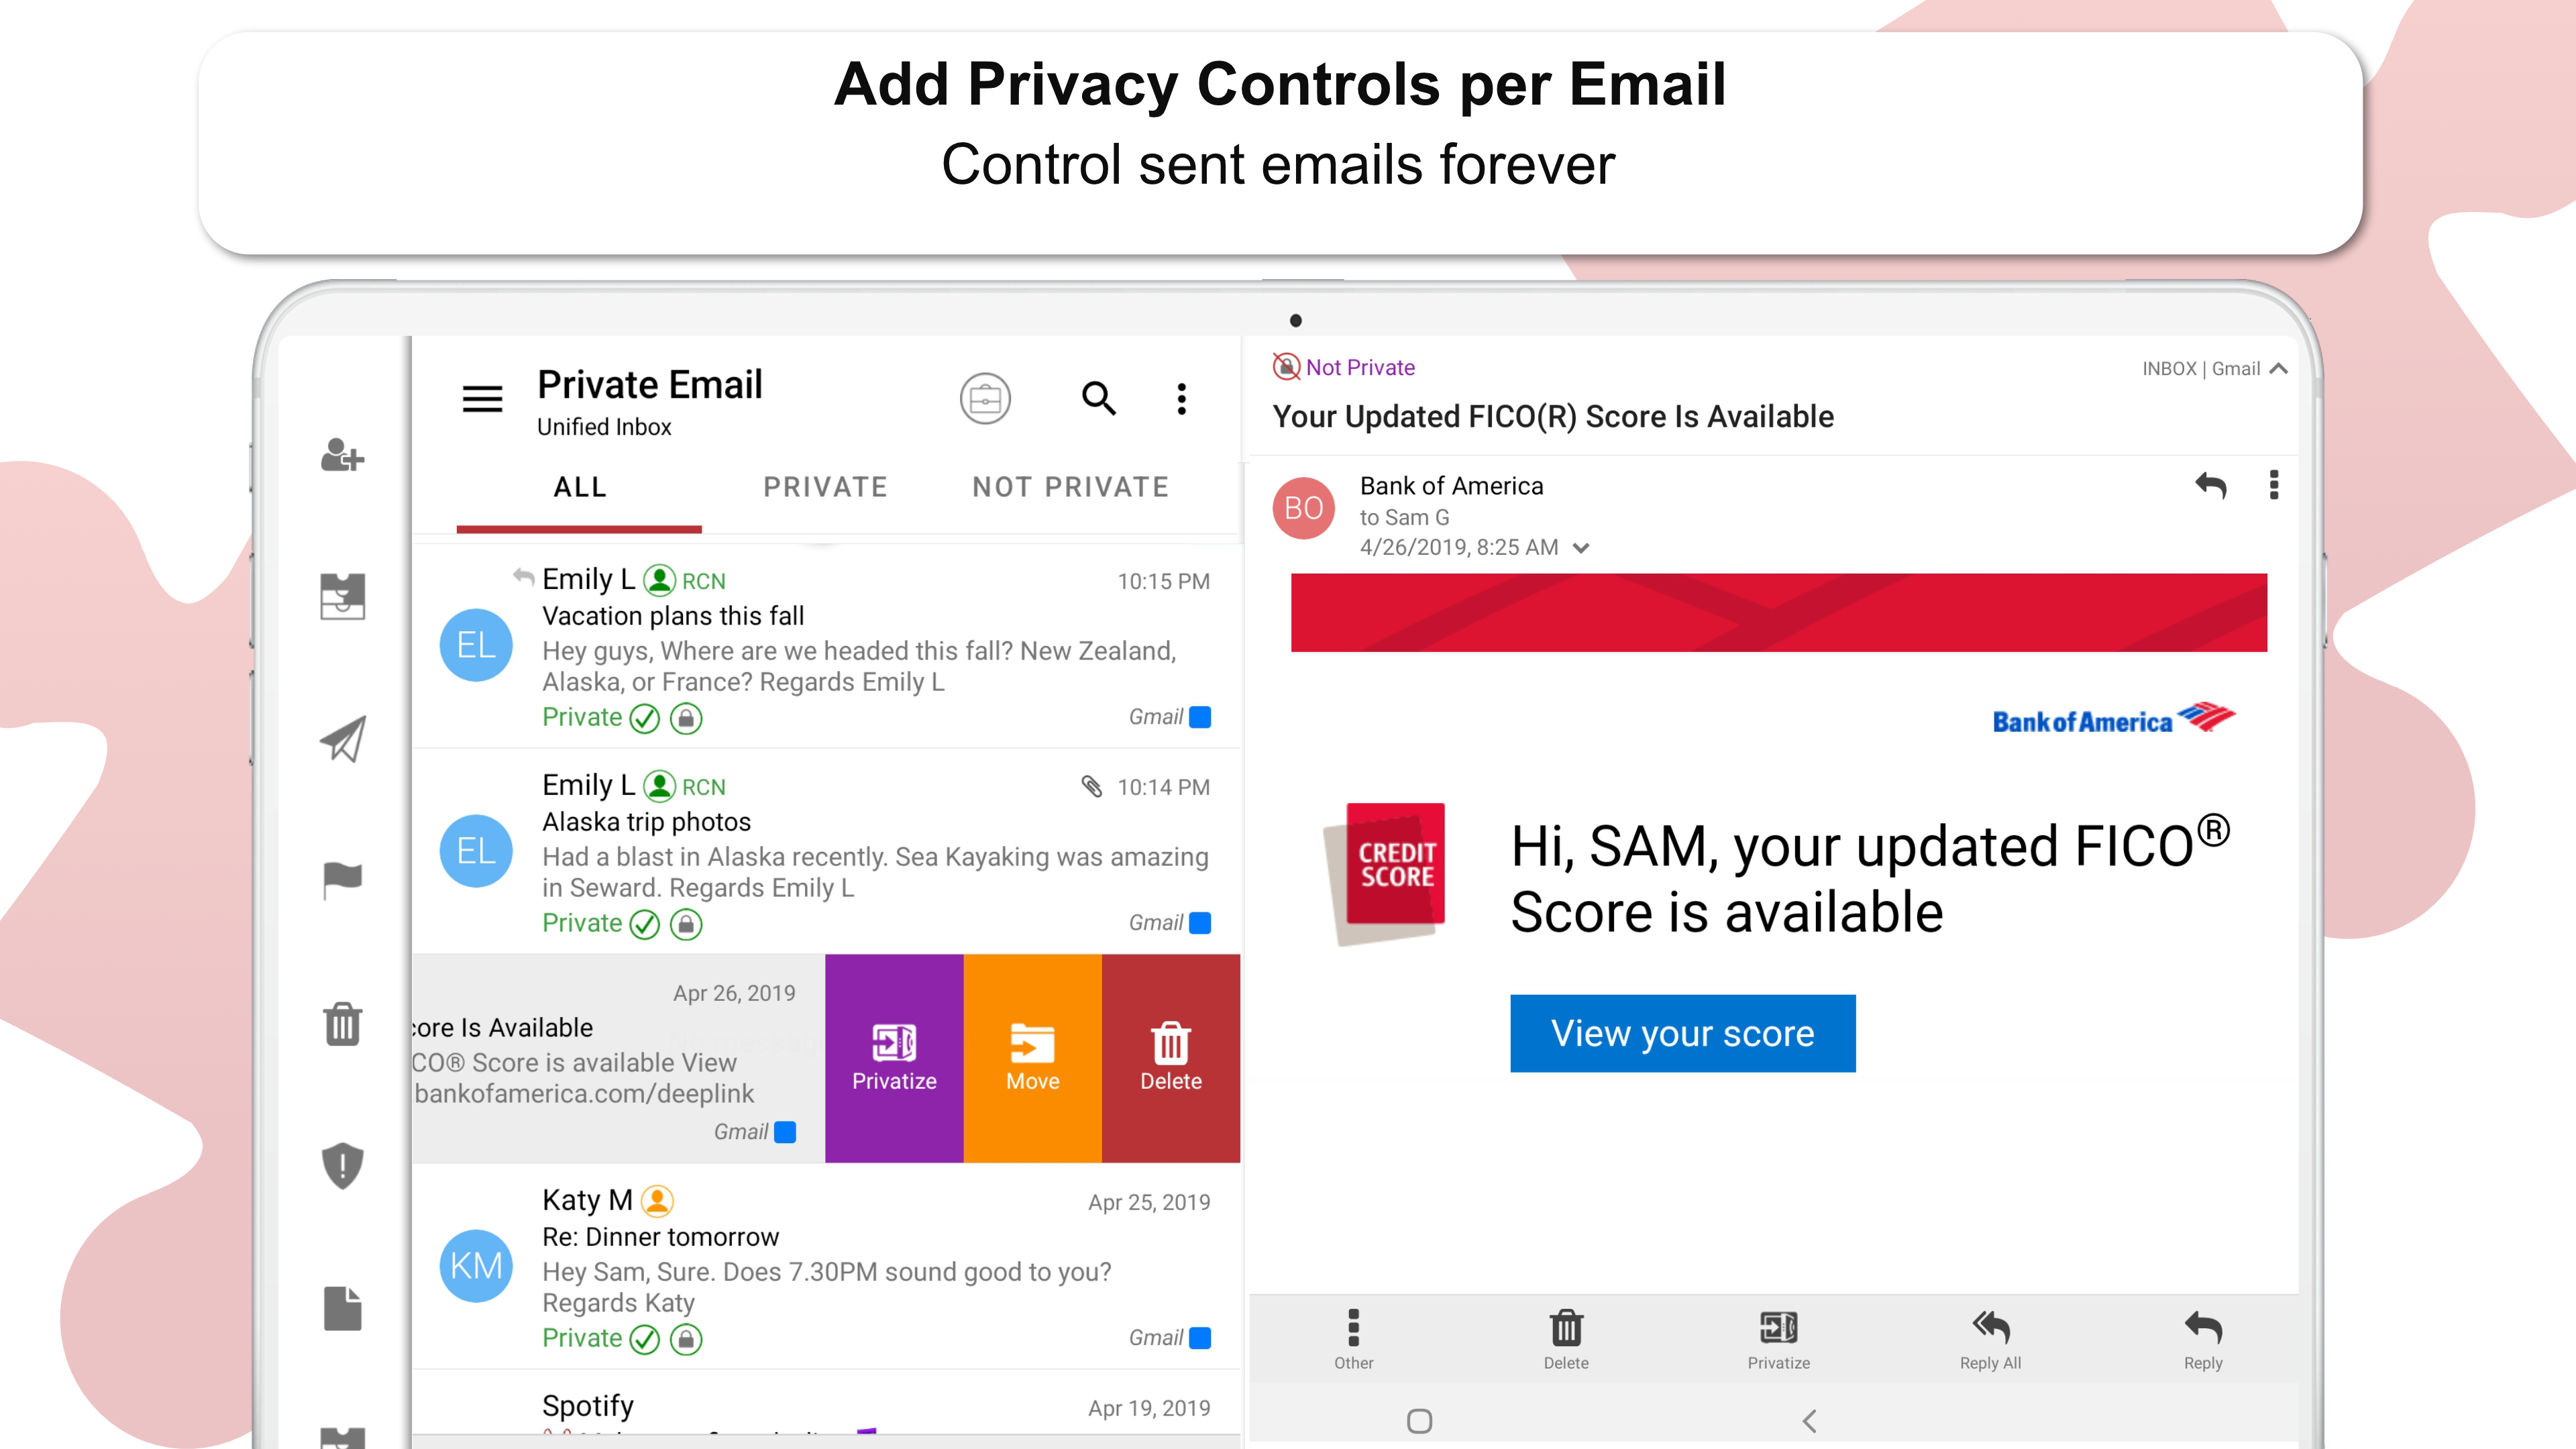The image size is (2576, 1449).
Task: Click the EL avatar of Vacation plans email
Action: (x=476, y=645)
